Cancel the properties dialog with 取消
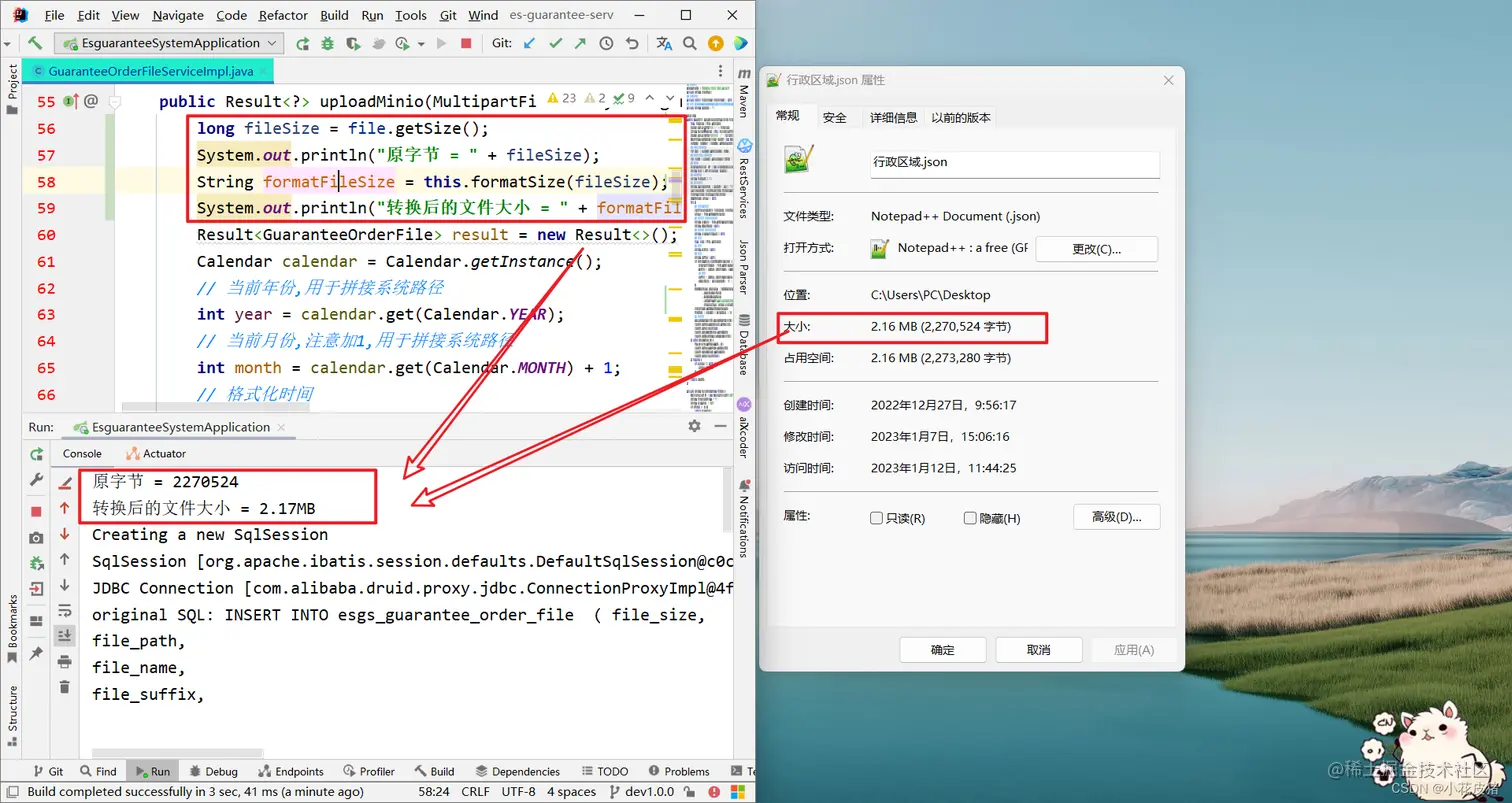1512x803 pixels. pyautogui.click(x=1039, y=650)
